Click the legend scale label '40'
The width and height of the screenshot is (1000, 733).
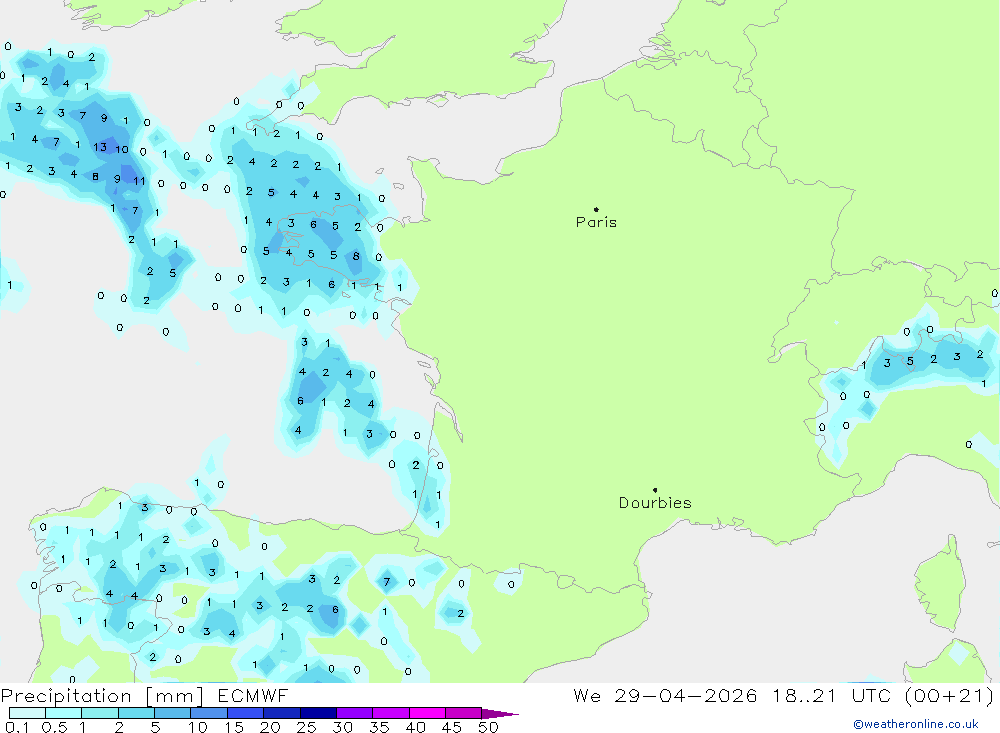coord(415,727)
